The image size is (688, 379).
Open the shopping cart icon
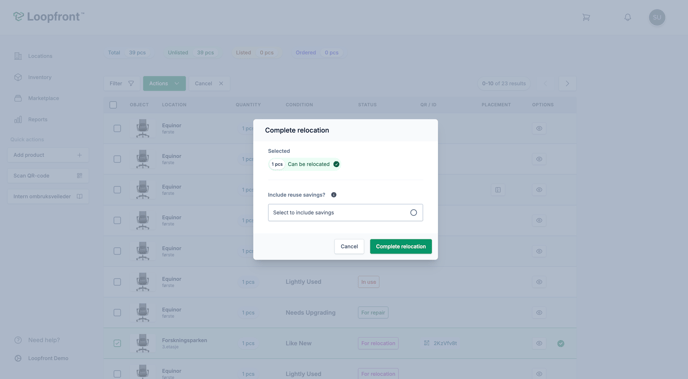586,18
